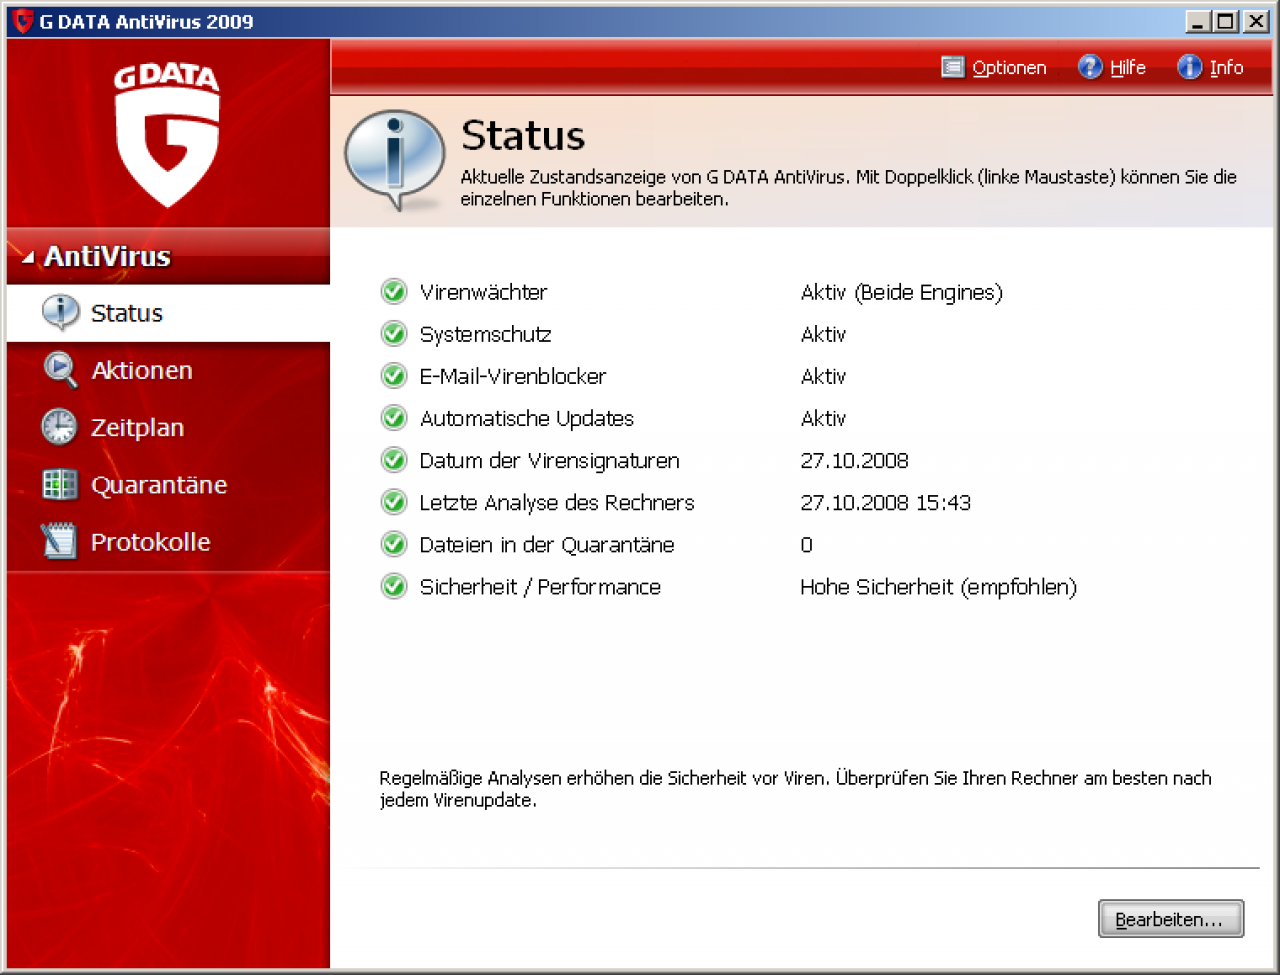The width and height of the screenshot is (1280, 975).
Task: Click the green check next to Datum der Virensignaturen
Action: (394, 460)
